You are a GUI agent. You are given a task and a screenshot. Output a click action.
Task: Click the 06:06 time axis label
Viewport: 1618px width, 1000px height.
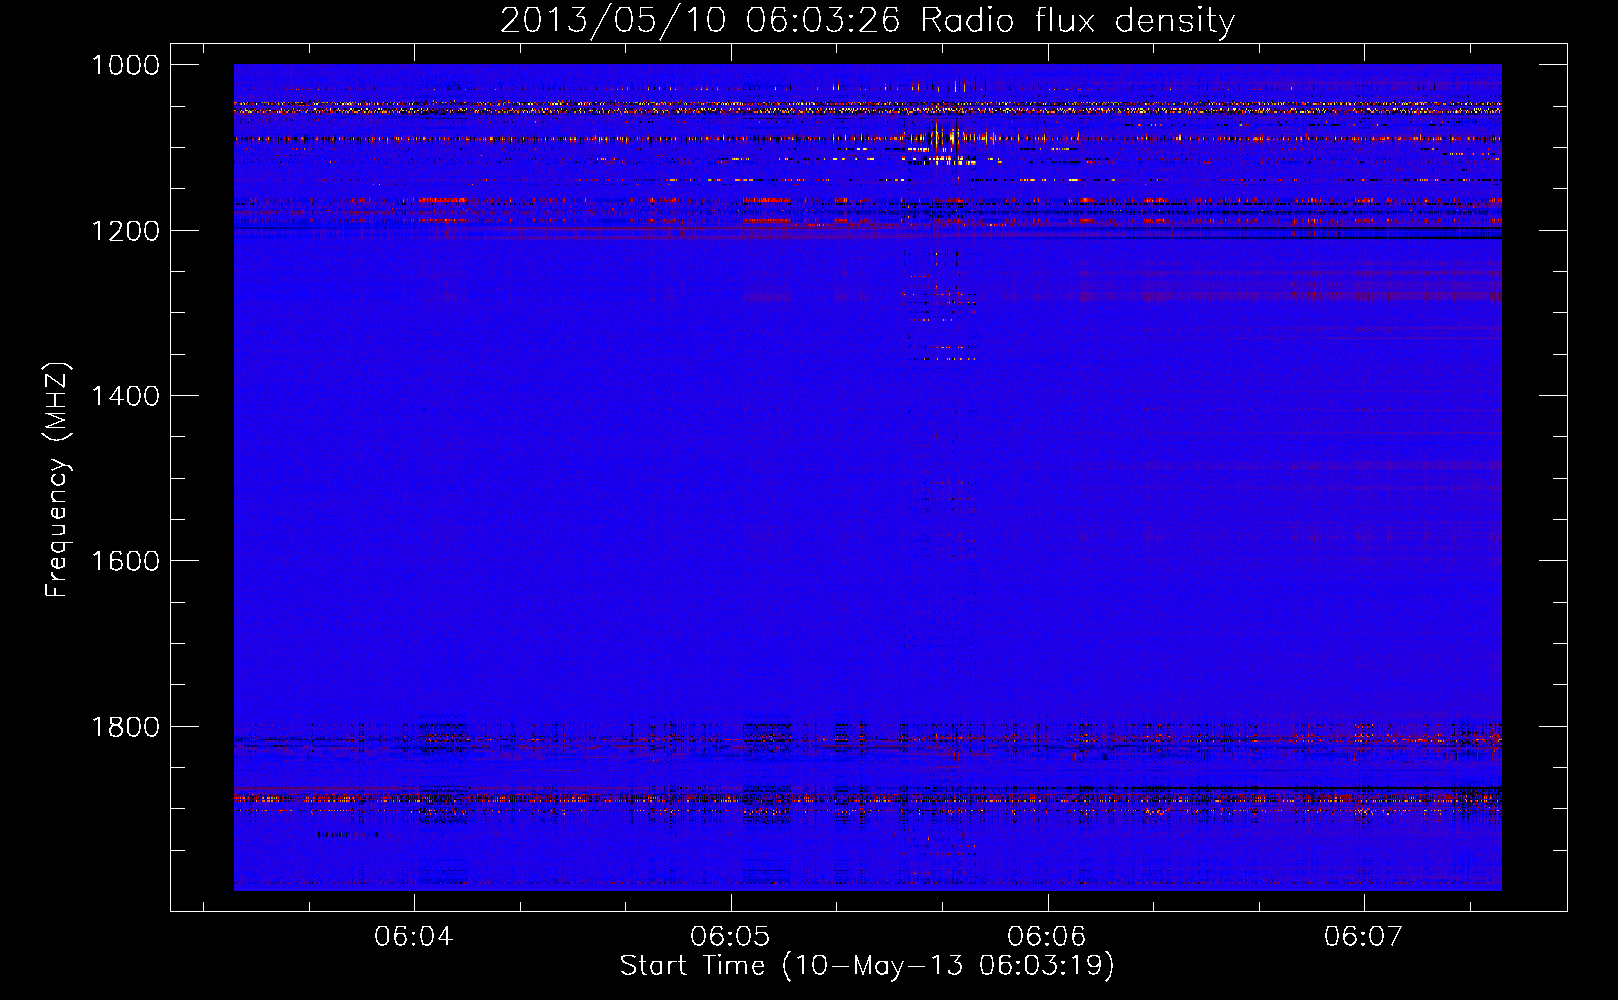coord(1047,937)
